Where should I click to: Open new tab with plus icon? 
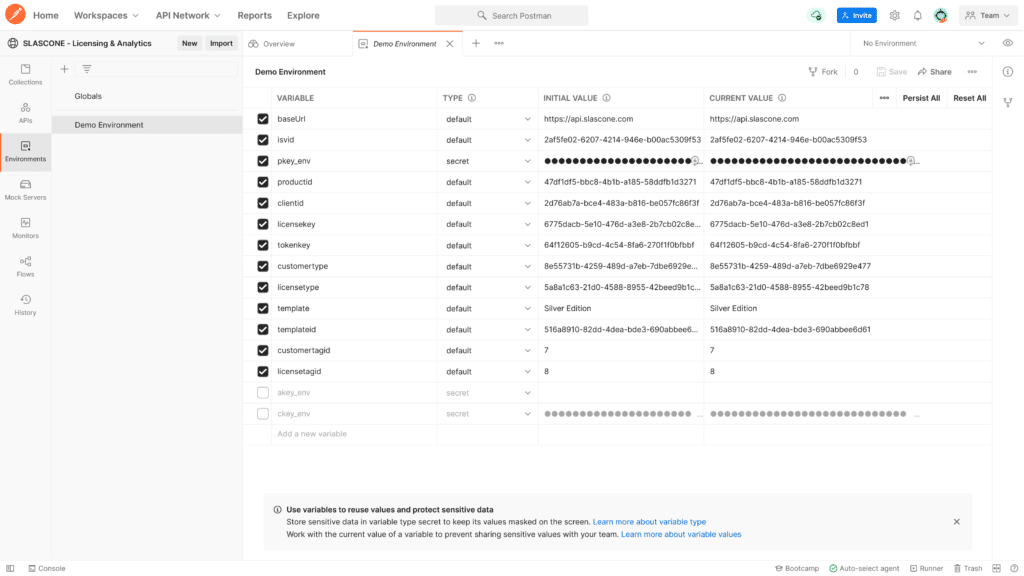point(476,43)
